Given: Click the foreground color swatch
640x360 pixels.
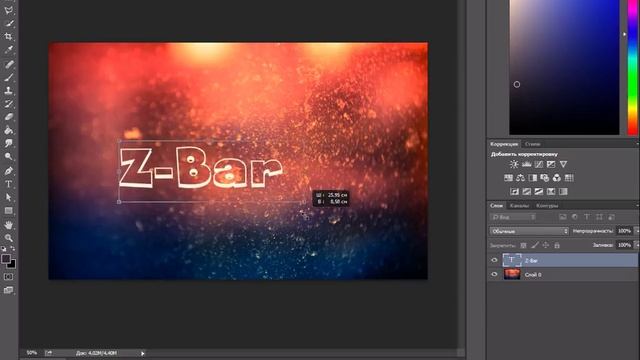Looking at the screenshot, I should pos(6,259).
